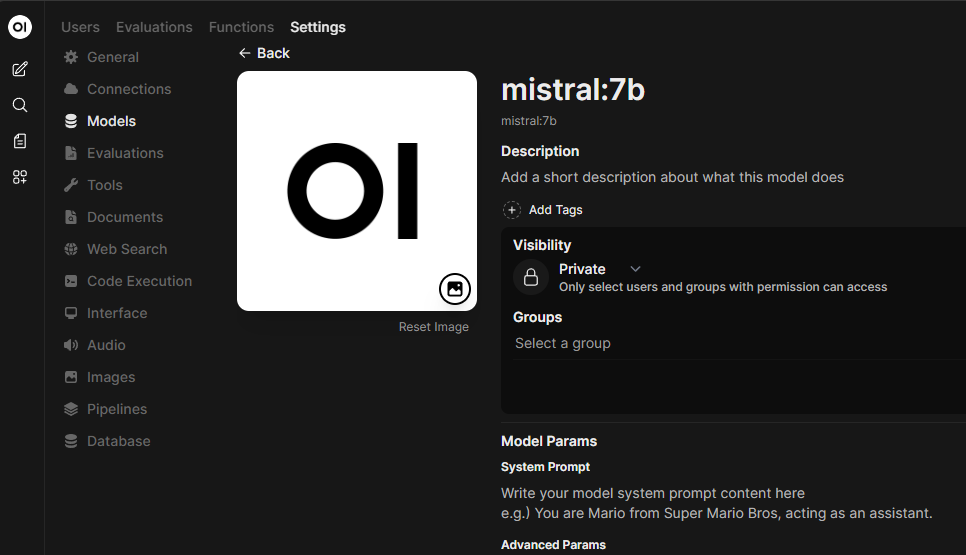This screenshot has width=966, height=555.
Task: Click the Open WebUI logo icon
Action: pos(20,27)
